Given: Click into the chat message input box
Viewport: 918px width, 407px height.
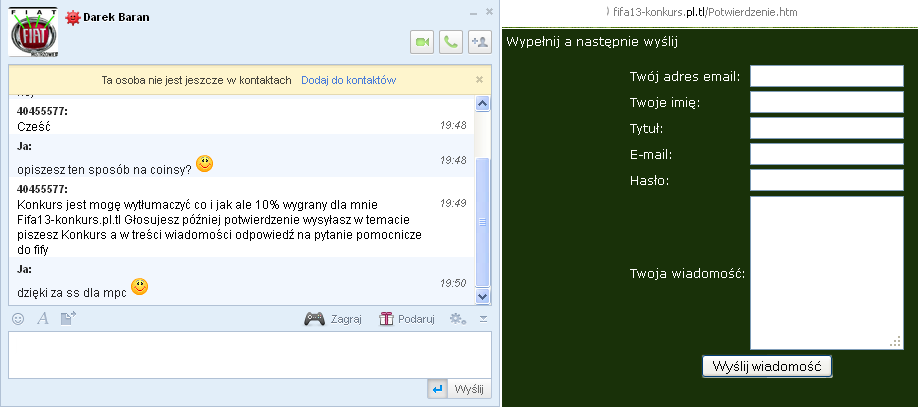Looking at the screenshot, I should [x=249, y=355].
